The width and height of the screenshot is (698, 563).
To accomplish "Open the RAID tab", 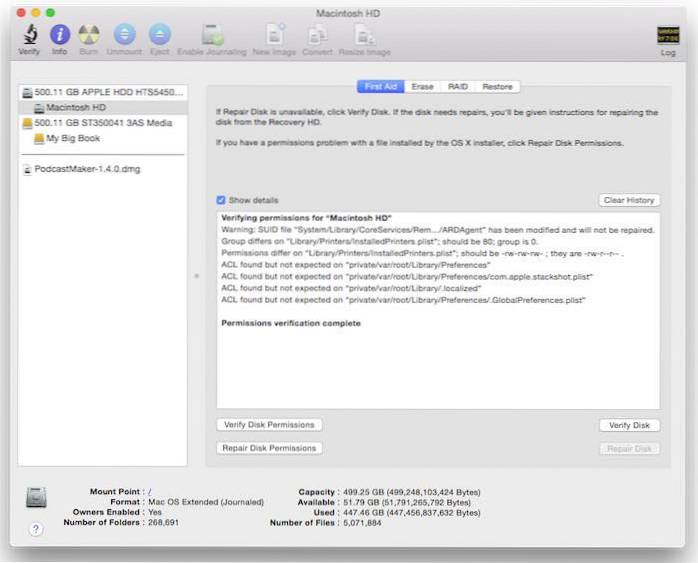I will 458,87.
